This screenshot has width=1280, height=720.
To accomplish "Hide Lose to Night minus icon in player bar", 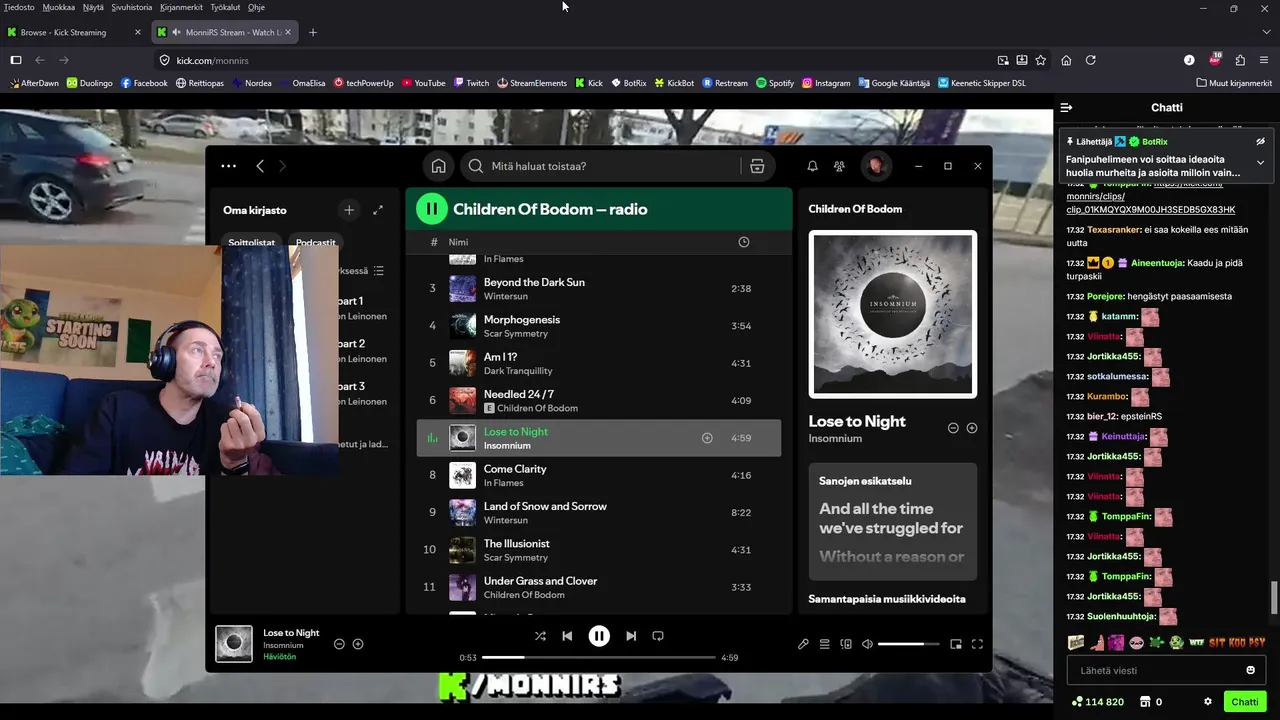I will (339, 644).
